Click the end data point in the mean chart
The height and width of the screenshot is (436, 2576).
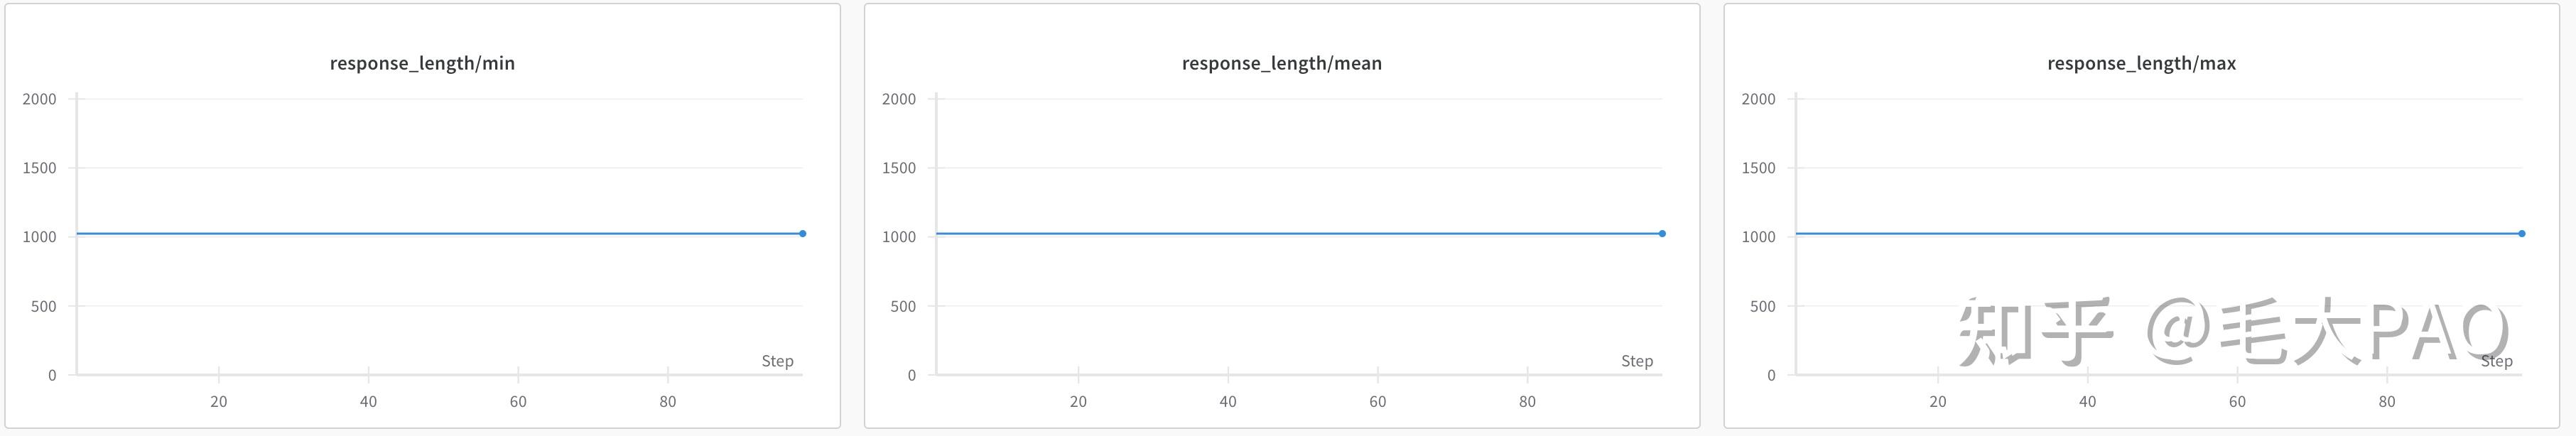pyautogui.click(x=1662, y=234)
